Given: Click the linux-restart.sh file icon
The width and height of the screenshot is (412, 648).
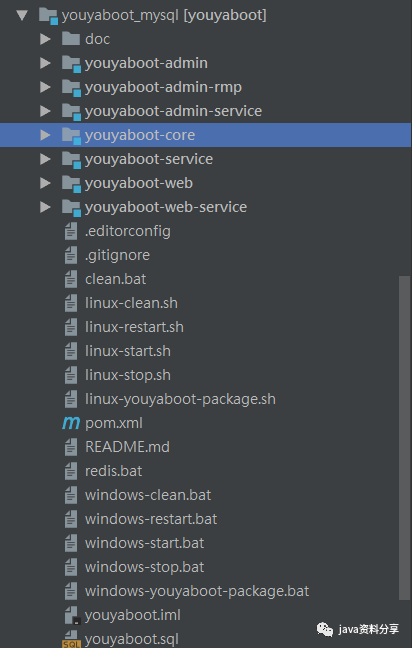Looking at the screenshot, I should pyautogui.click(x=71, y=327).
